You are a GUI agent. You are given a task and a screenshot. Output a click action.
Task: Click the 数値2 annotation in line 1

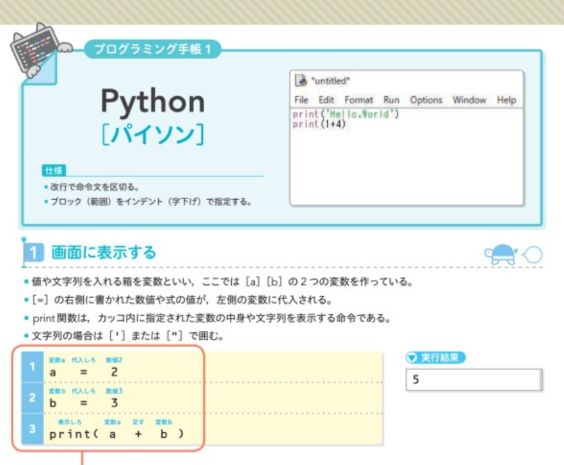(x=114, y=360)
